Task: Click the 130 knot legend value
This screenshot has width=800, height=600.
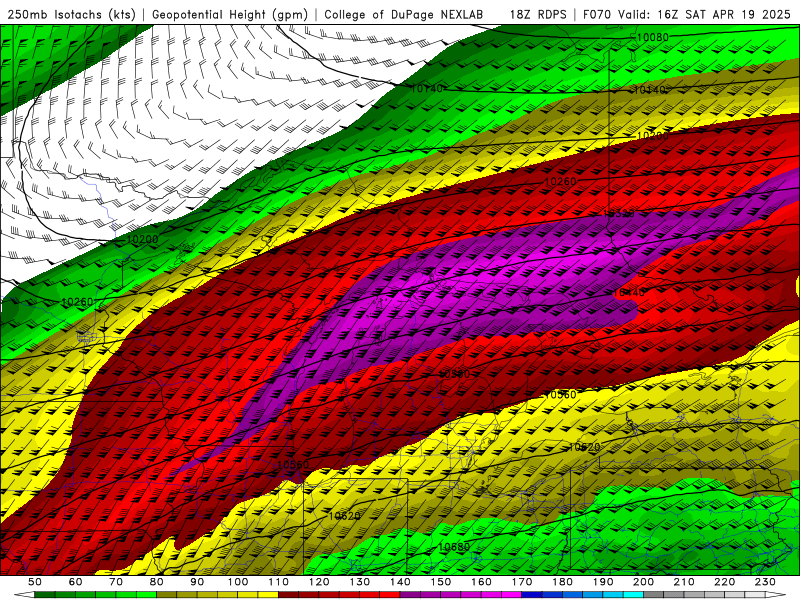Action: tap(360, 582)
